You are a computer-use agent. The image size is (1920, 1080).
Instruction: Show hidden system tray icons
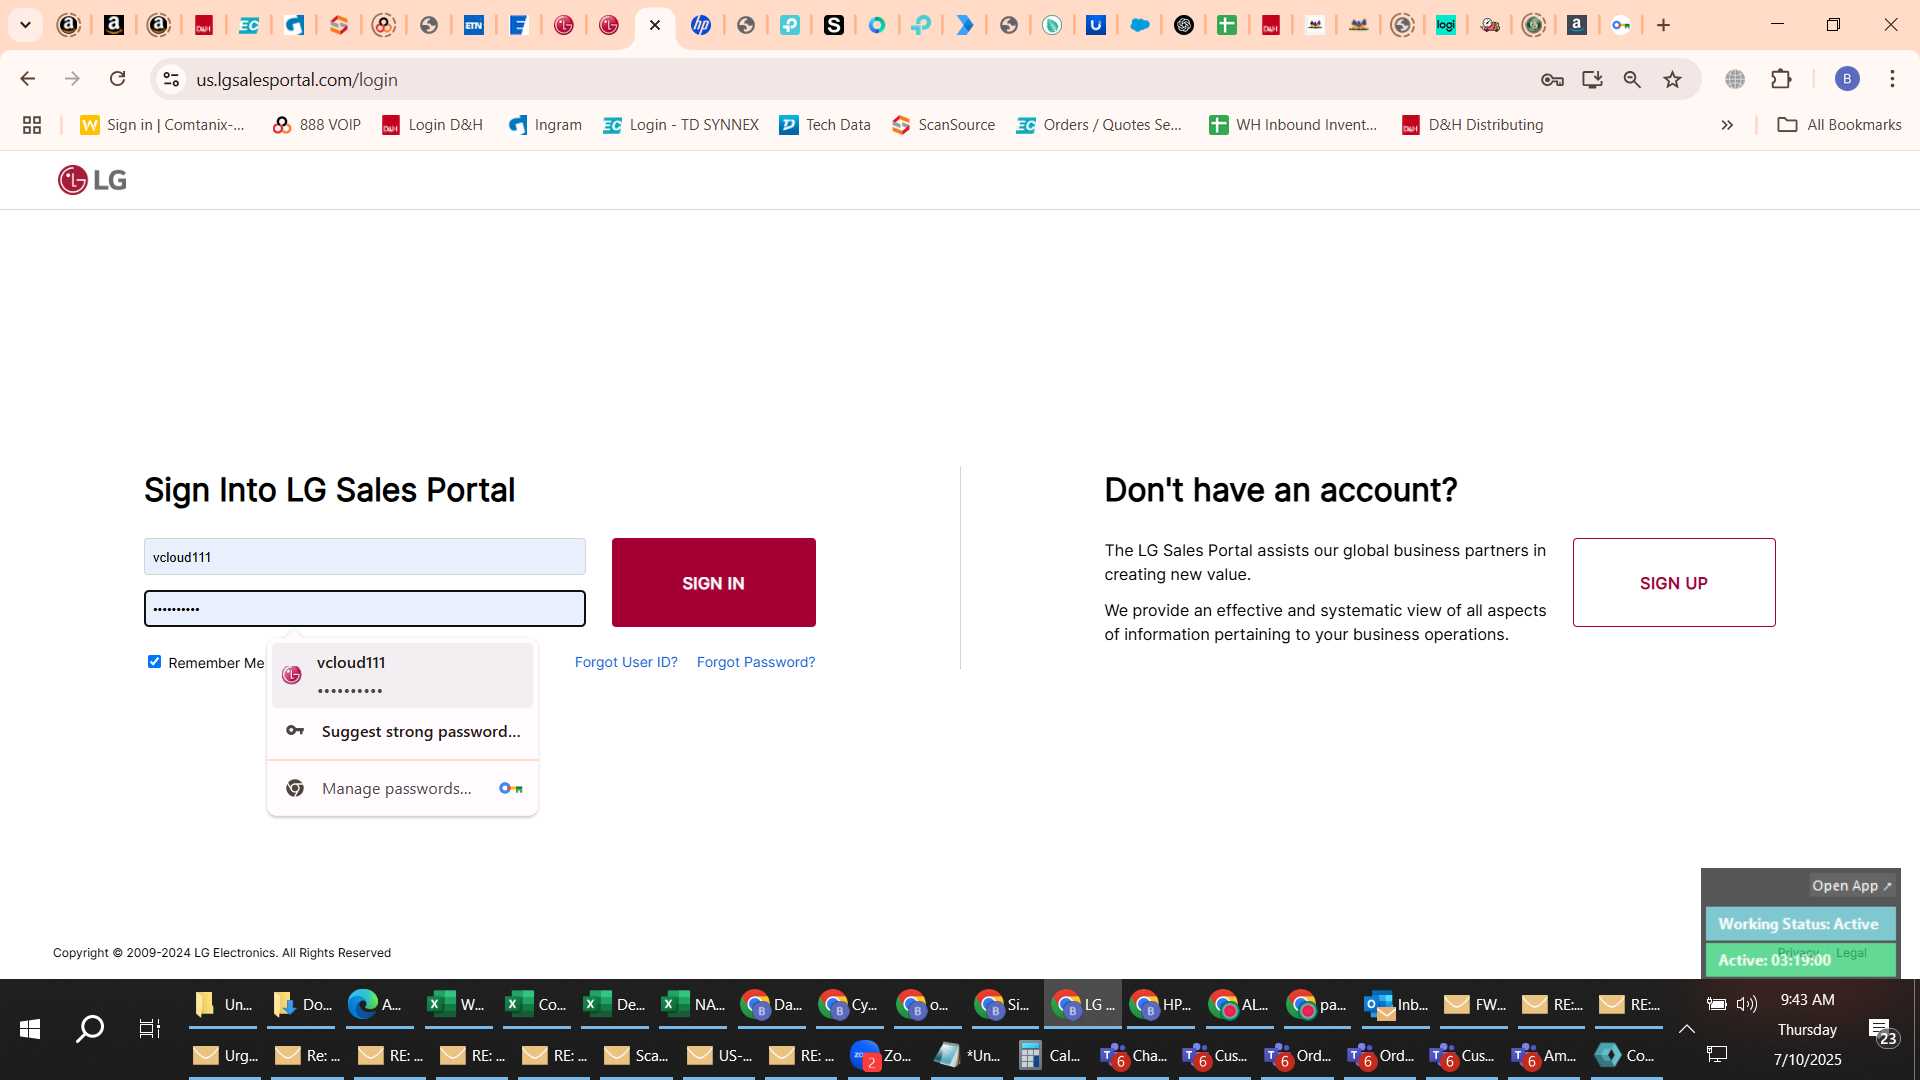(x=1687, y=1029)
